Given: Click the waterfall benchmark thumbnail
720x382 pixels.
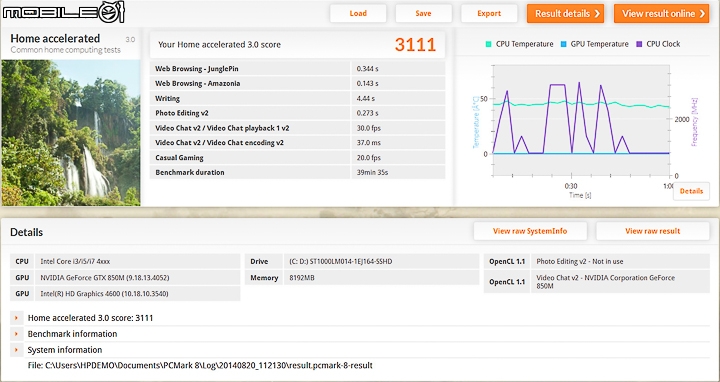Looking at the screenshot, I should pyautogui.click(x=71, y=133).
